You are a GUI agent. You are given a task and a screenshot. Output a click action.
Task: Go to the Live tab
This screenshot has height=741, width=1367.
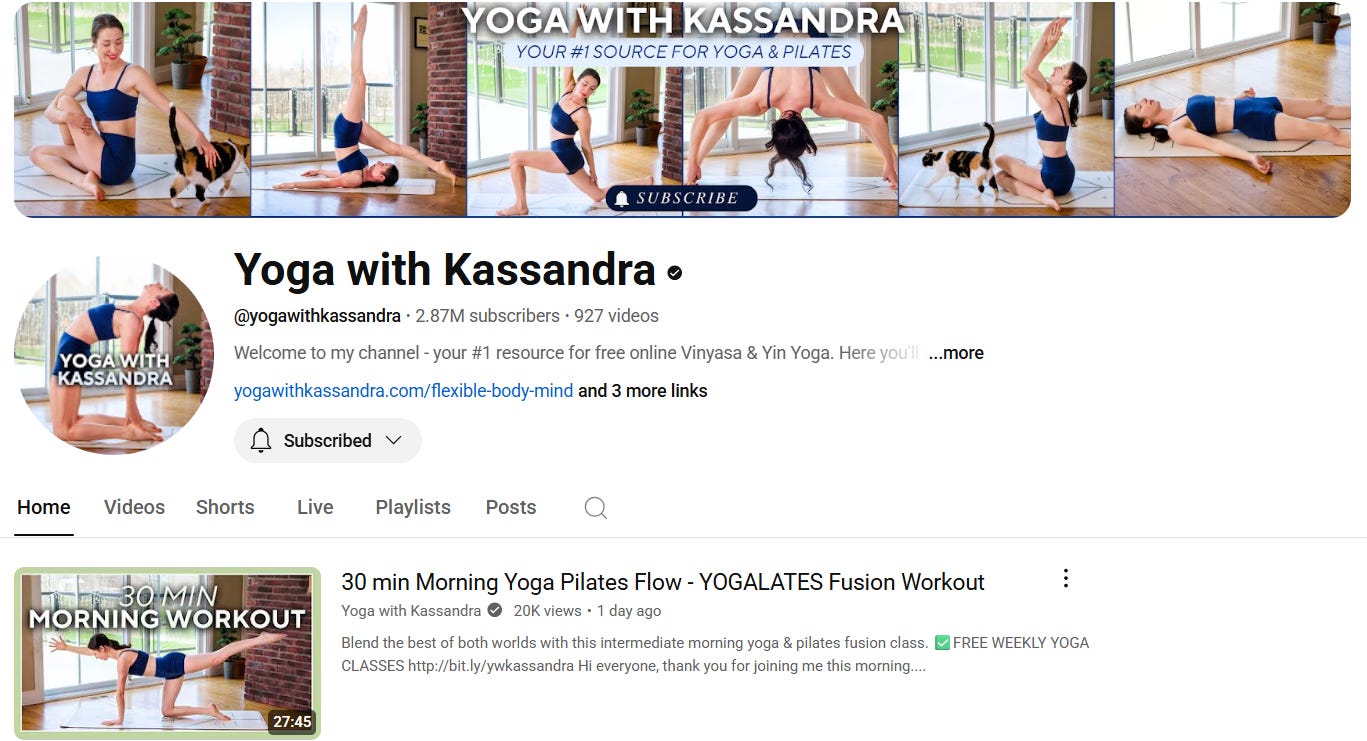(315, 508)
